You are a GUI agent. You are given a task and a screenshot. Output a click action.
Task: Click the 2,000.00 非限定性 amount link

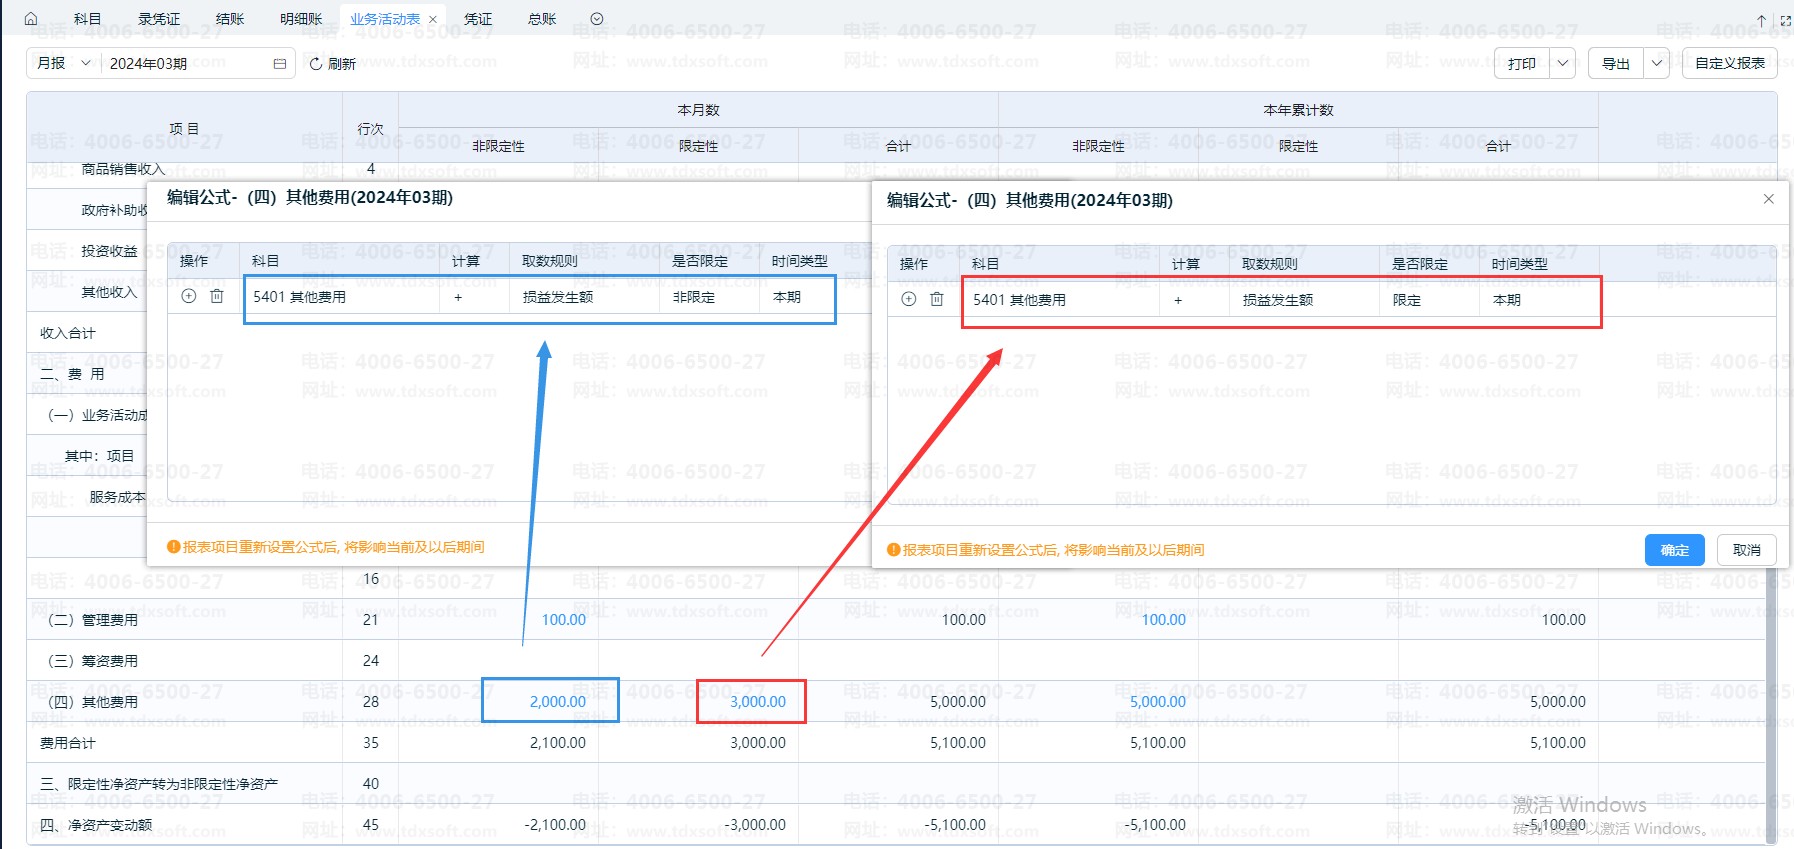point(557,702)
